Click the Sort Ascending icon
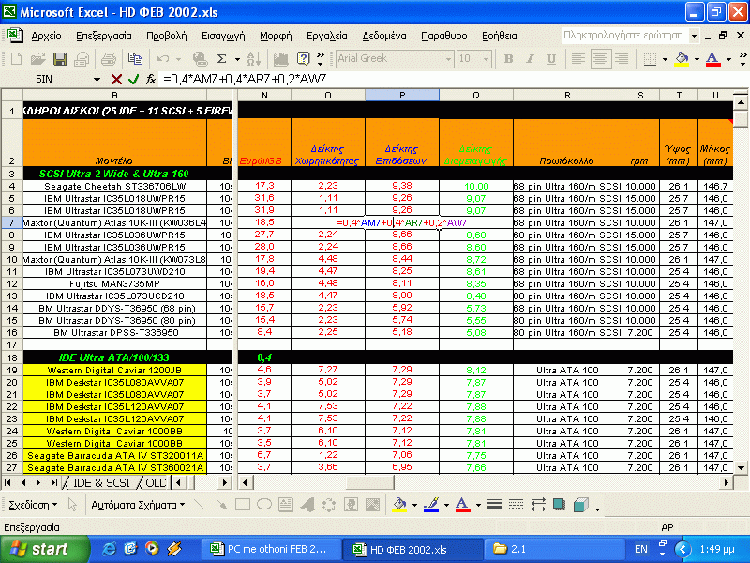Viewport: 750px width, 563px height. coord(254,59)
